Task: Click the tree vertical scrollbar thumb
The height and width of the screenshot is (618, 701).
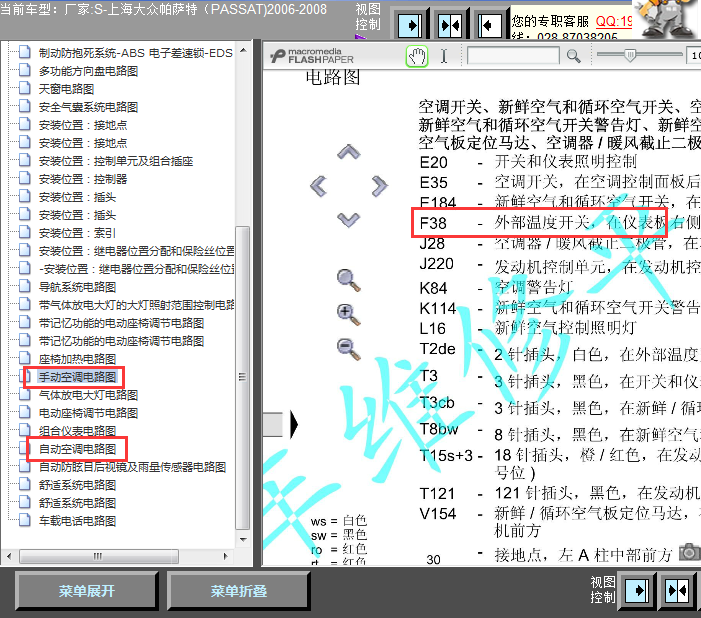Action: 243,378
